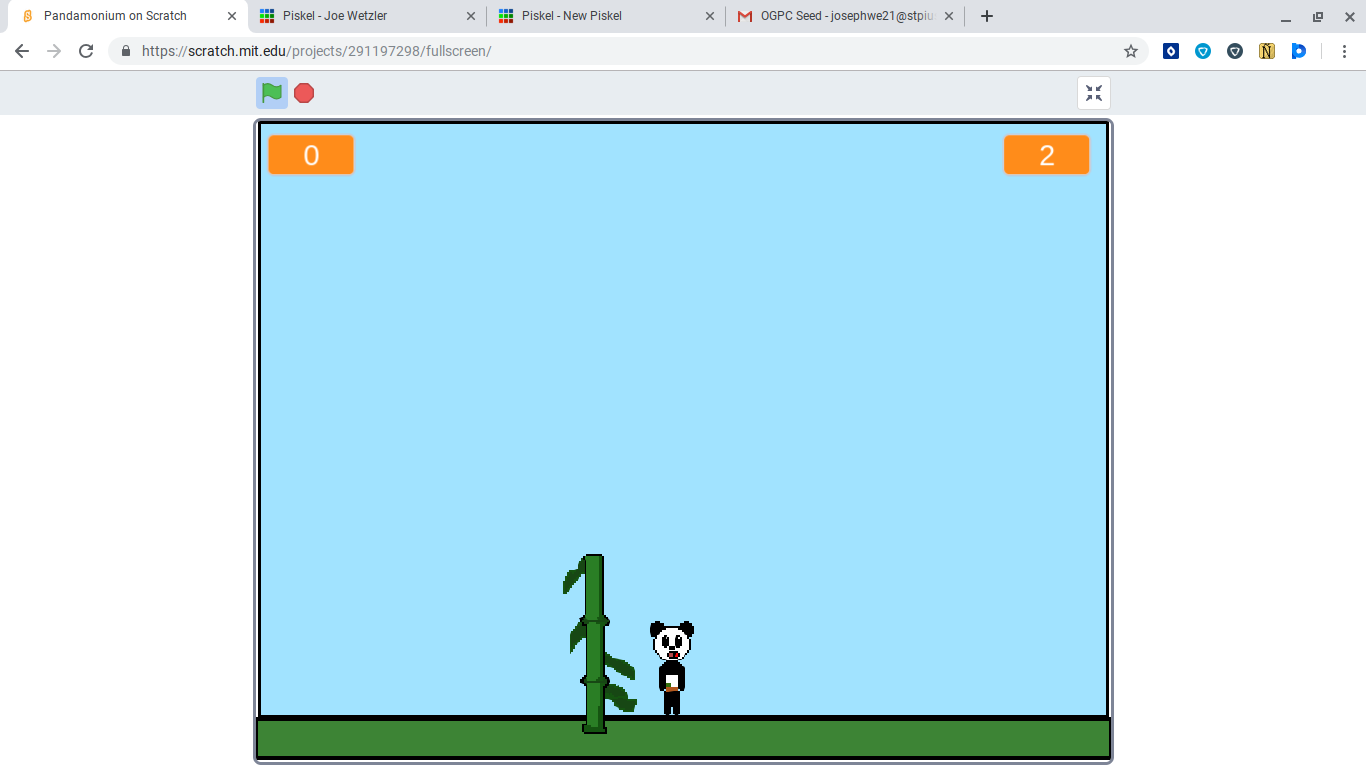The width and height of the screenshot is (1366, 768).
Task: Click the yellow N extension icon
Action: pos(1267,51)
